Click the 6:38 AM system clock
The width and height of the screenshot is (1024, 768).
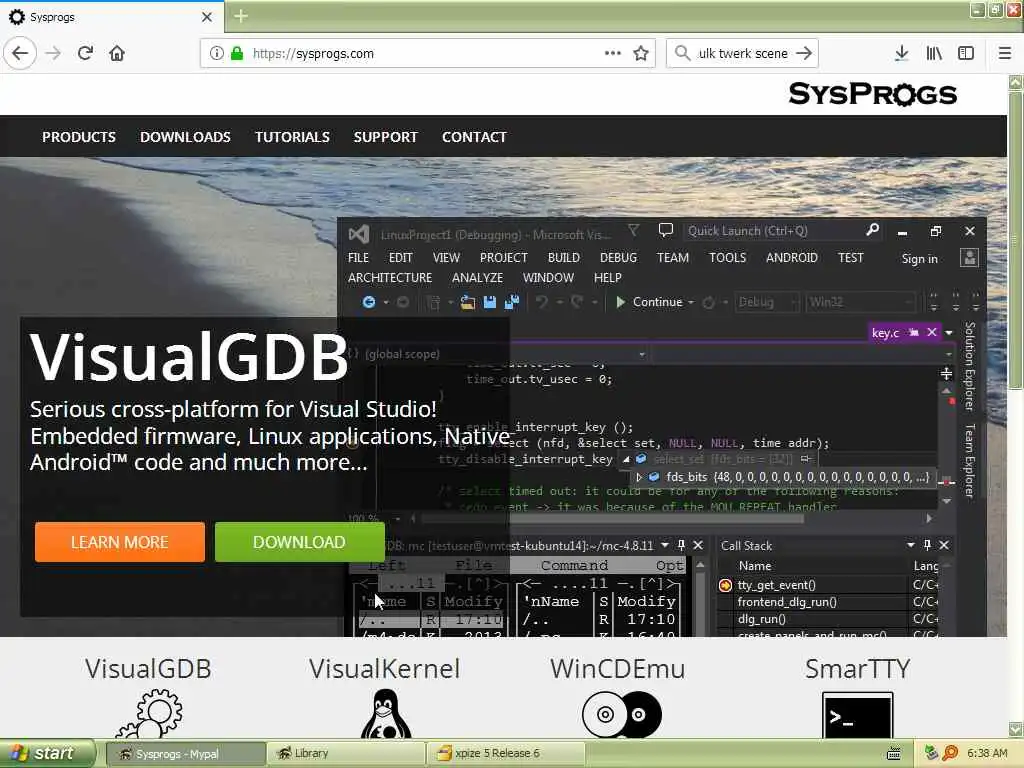(987, 754)
